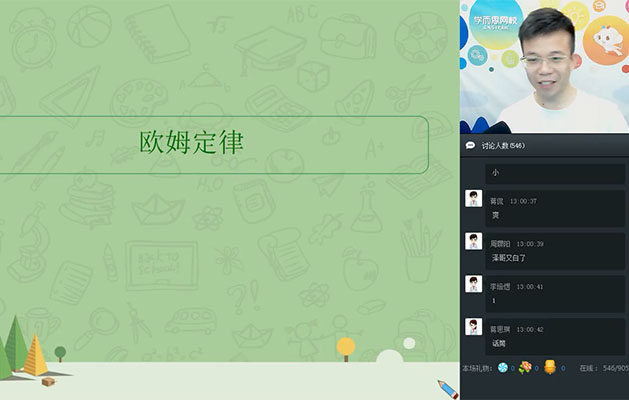The height and width of the screenshot is (400, 629).
Task: Click the chat message "1" at 13:00:41
Action: coord(555,294)
